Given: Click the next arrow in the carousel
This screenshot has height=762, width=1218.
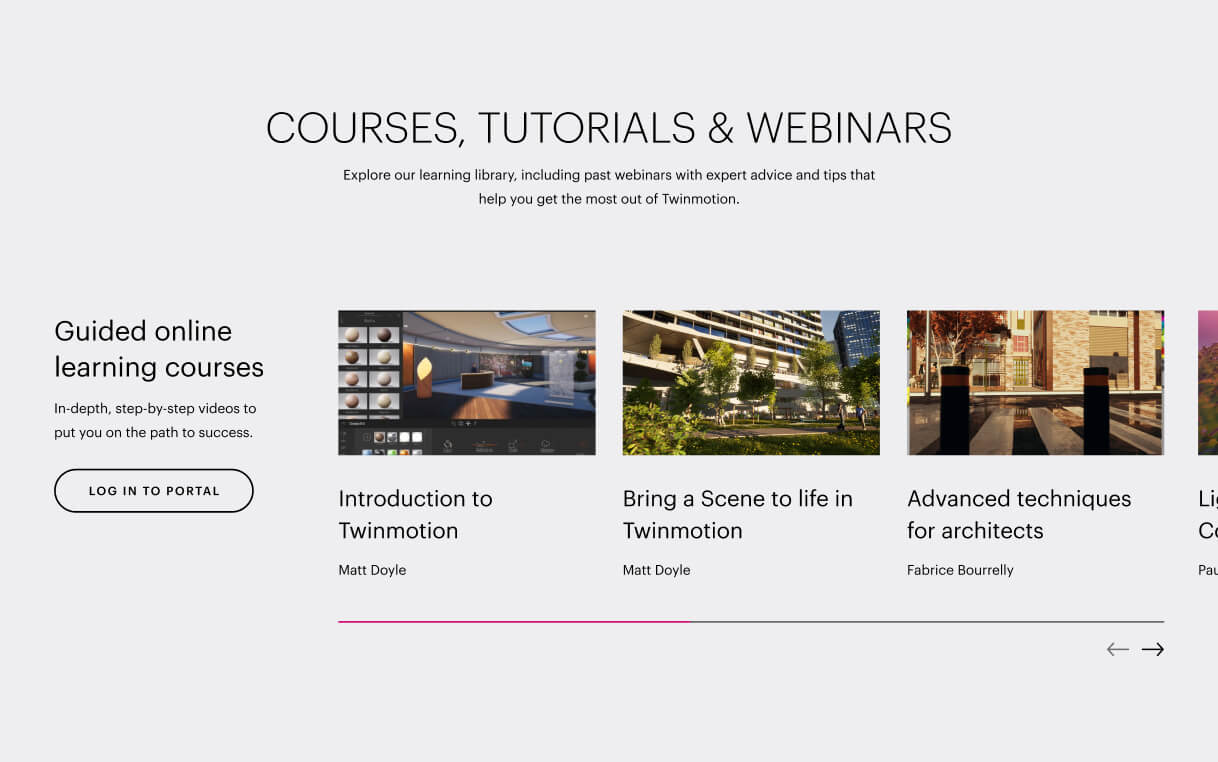Looking at the screenshot, I should coord(1152,649).
